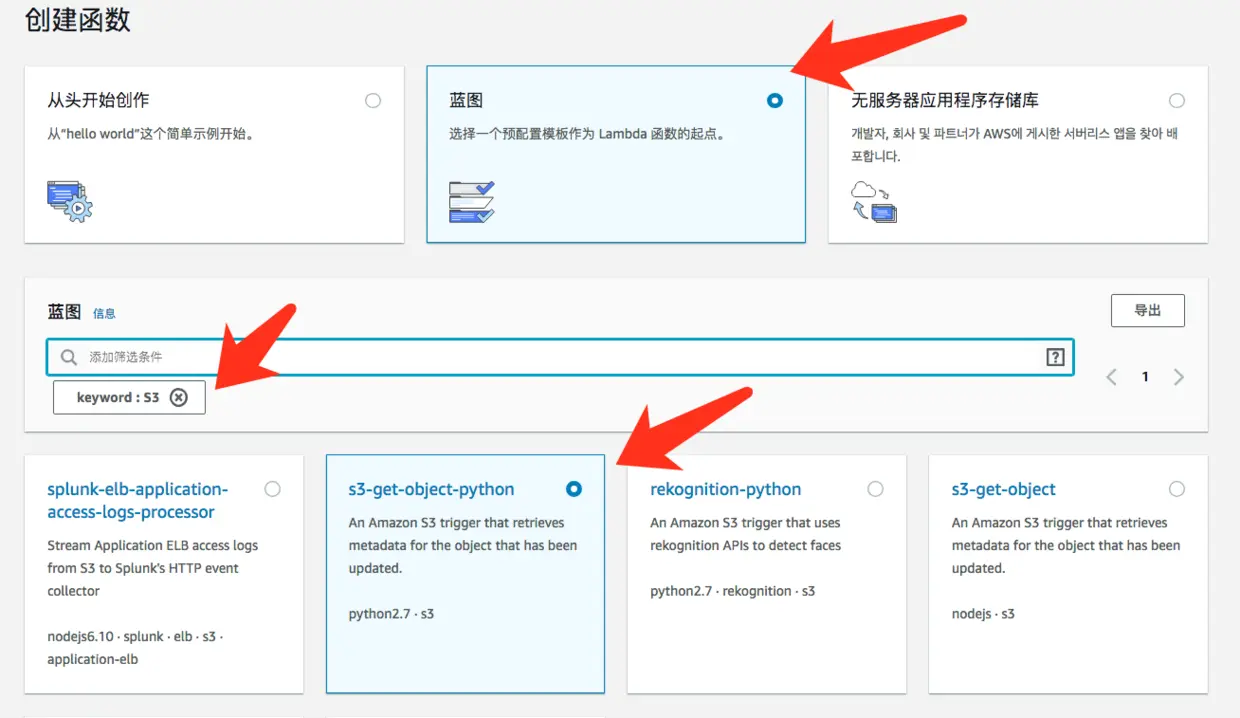Click page number 1
The image size is (1240, 718).
[1145, 377]
